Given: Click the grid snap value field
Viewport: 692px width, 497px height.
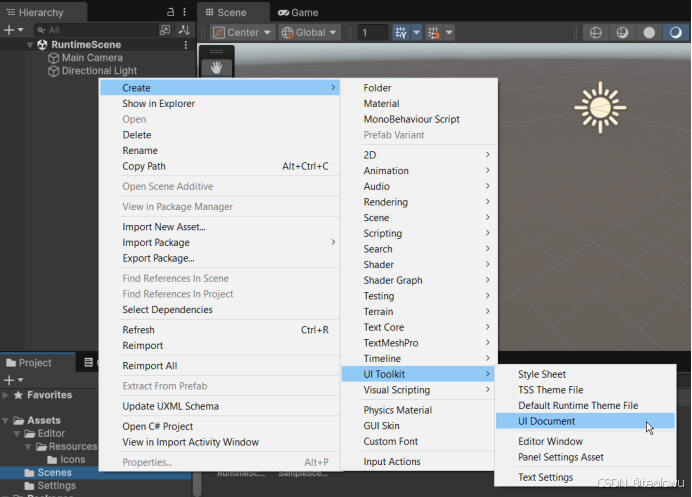Looking at the screenshot, I should point(373,33).
